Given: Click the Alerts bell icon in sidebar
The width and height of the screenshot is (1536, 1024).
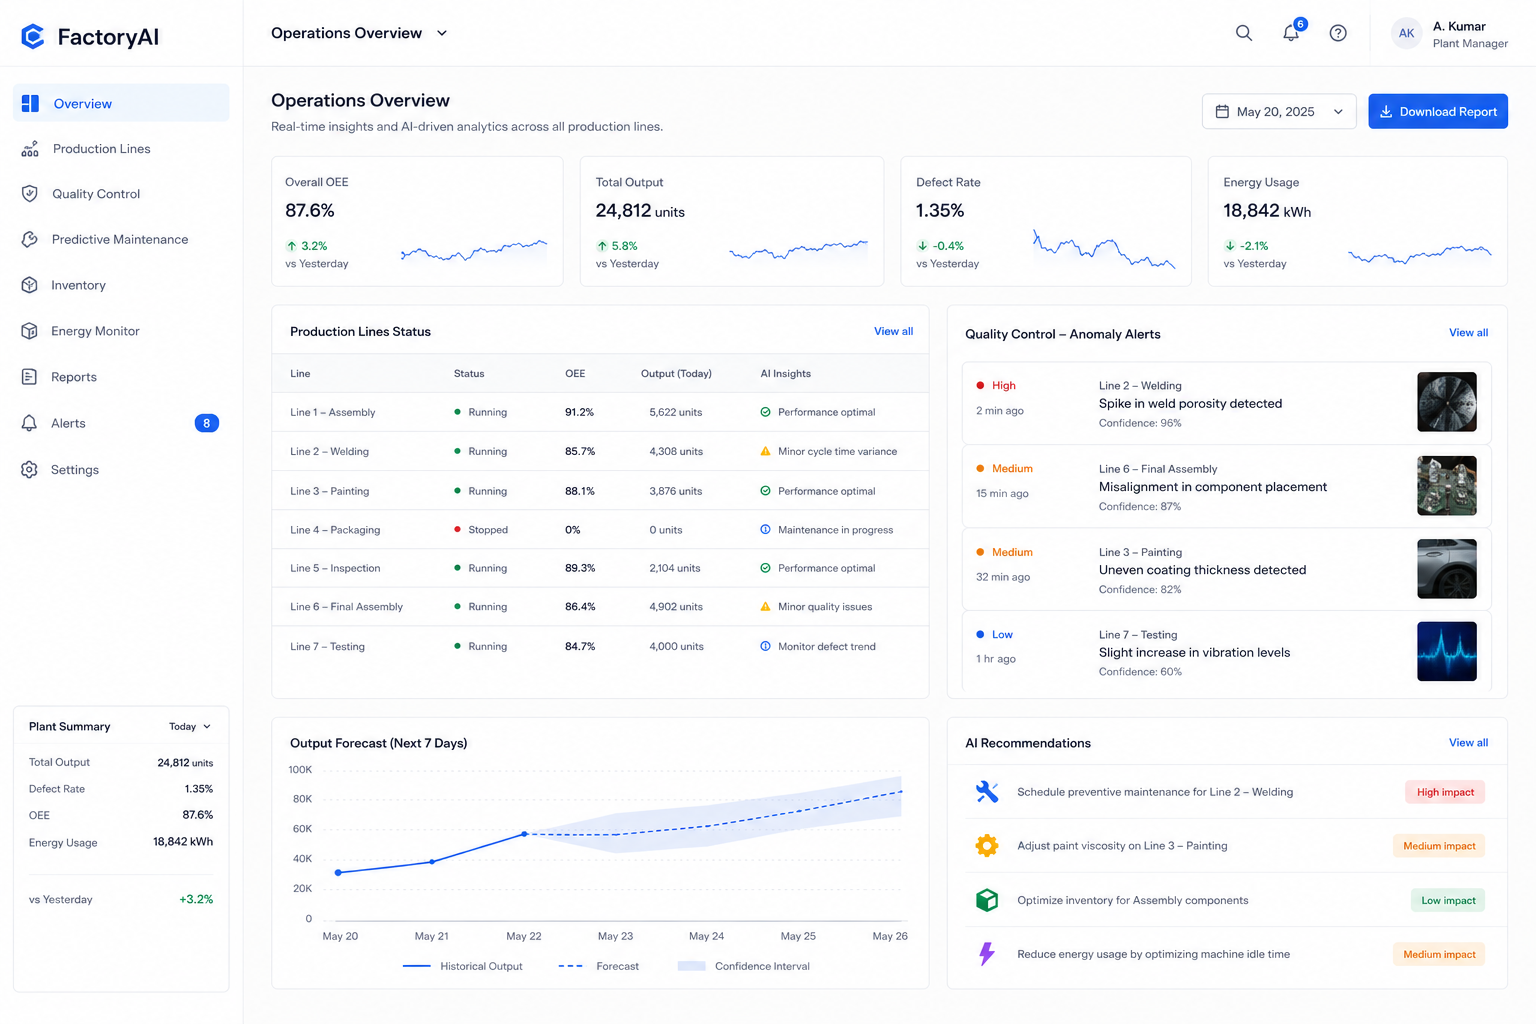Looking at the screenshot, I should (30, 423).
